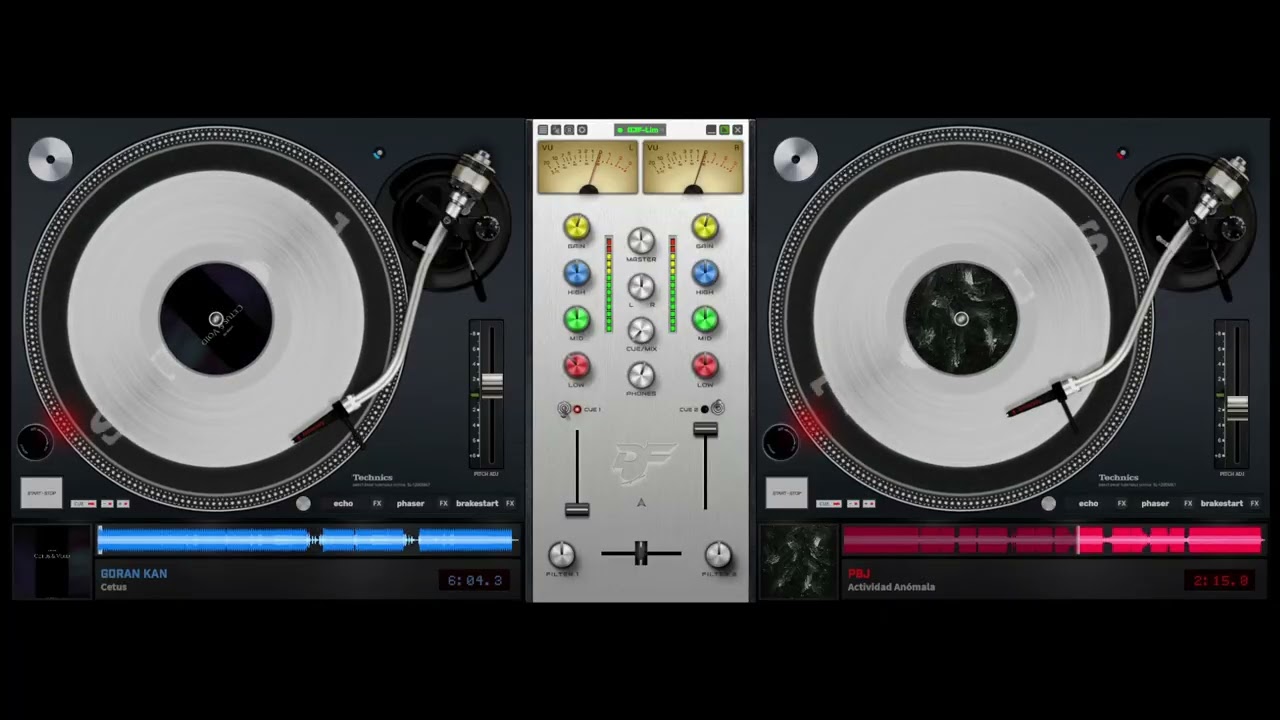This screenshot has width=1280, height=720.
Task: Click the left channel volume fader
Action: coord(577,509)
